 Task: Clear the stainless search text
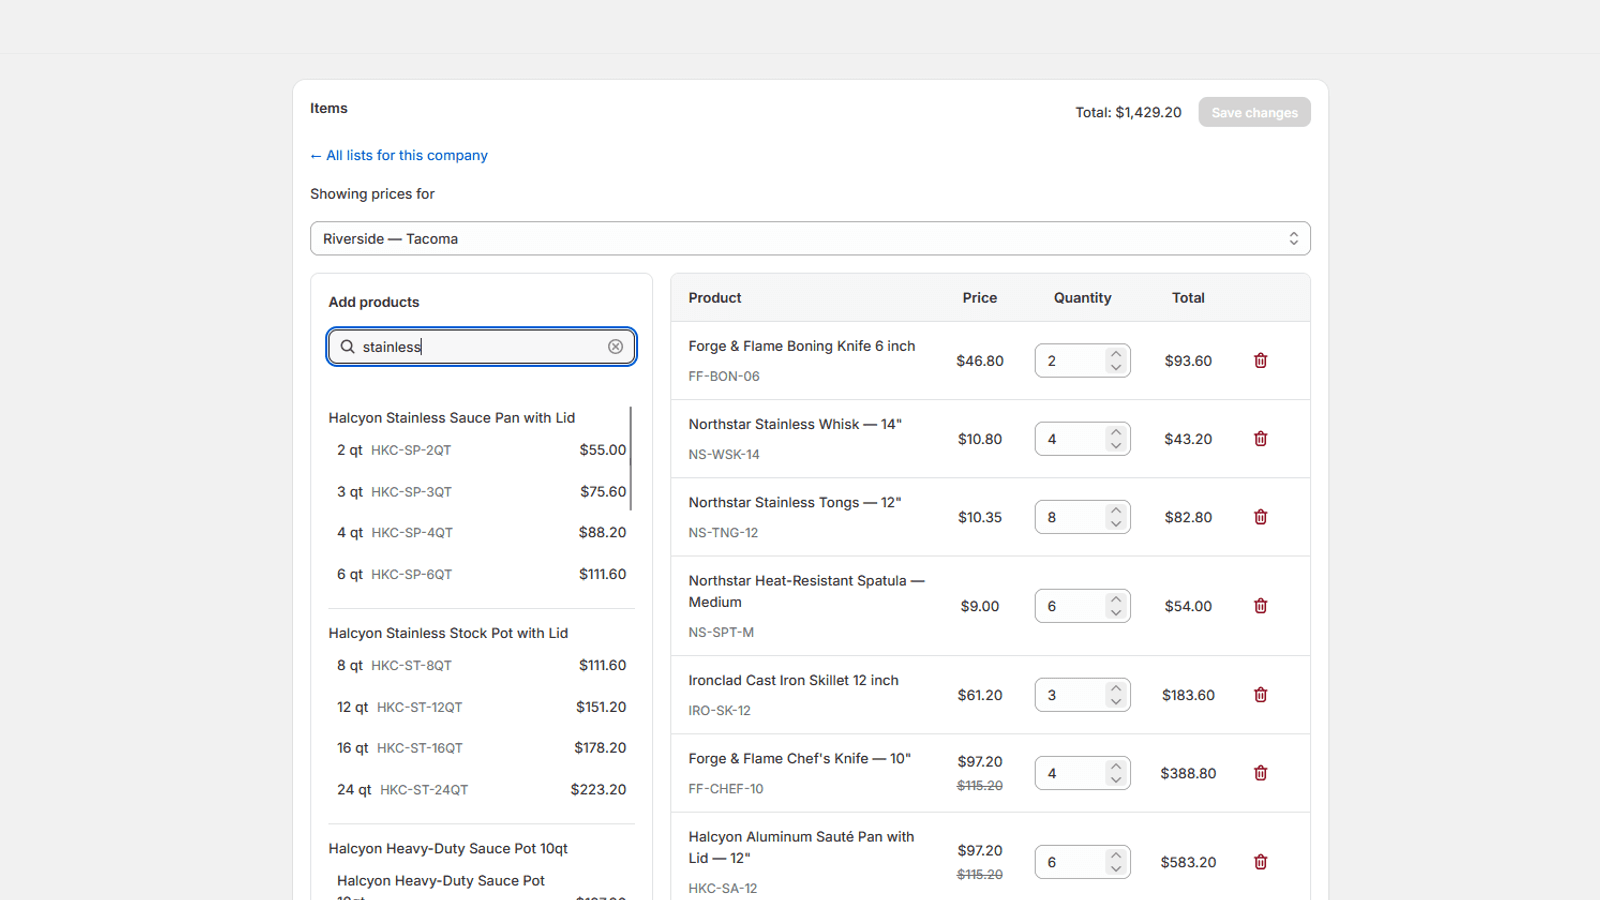[615, 347]
